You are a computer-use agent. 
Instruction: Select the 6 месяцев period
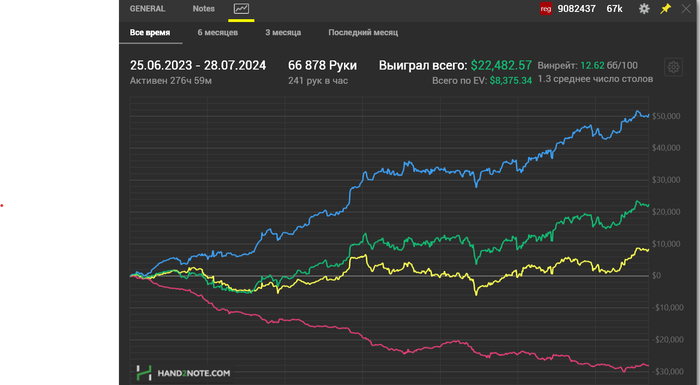[x=218, y=32]
